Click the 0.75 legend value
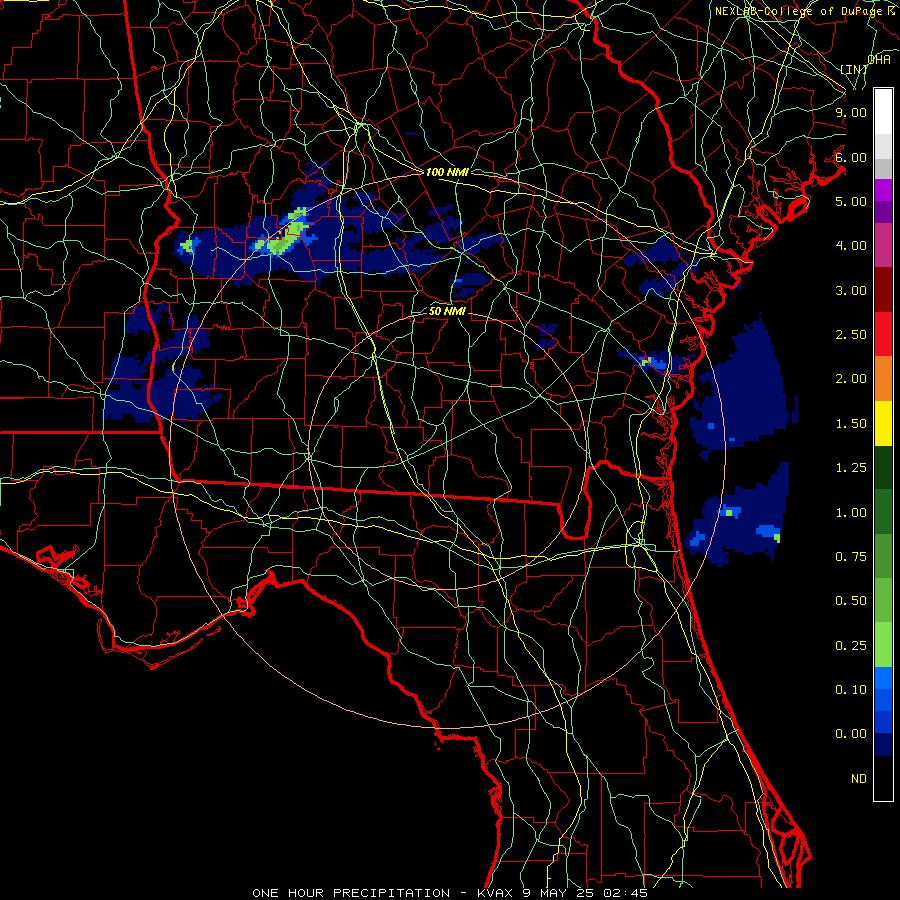900x900 pixels. (851, 557)
